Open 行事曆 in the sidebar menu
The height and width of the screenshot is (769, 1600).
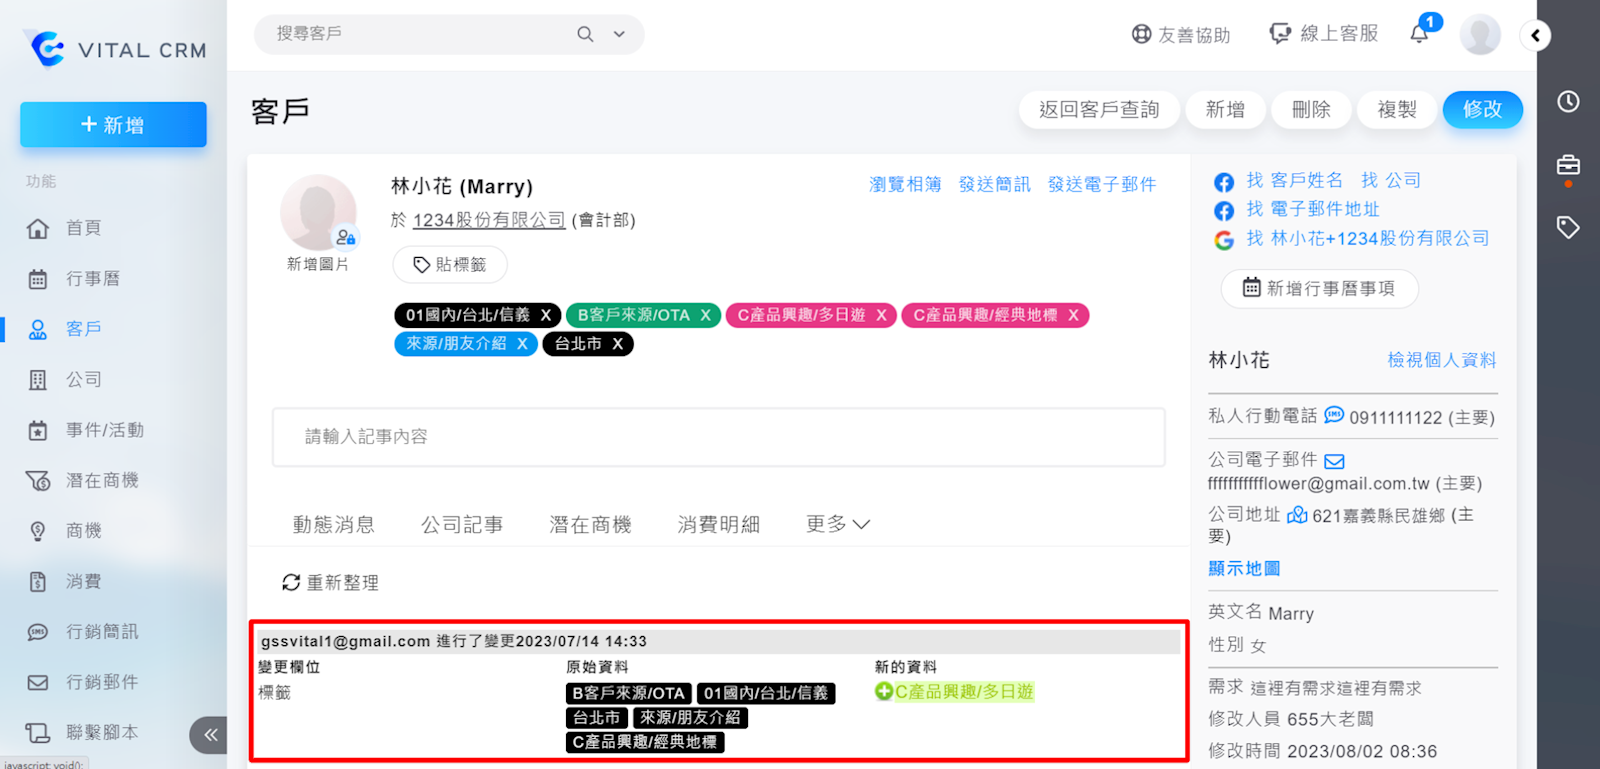coord(92,279)
